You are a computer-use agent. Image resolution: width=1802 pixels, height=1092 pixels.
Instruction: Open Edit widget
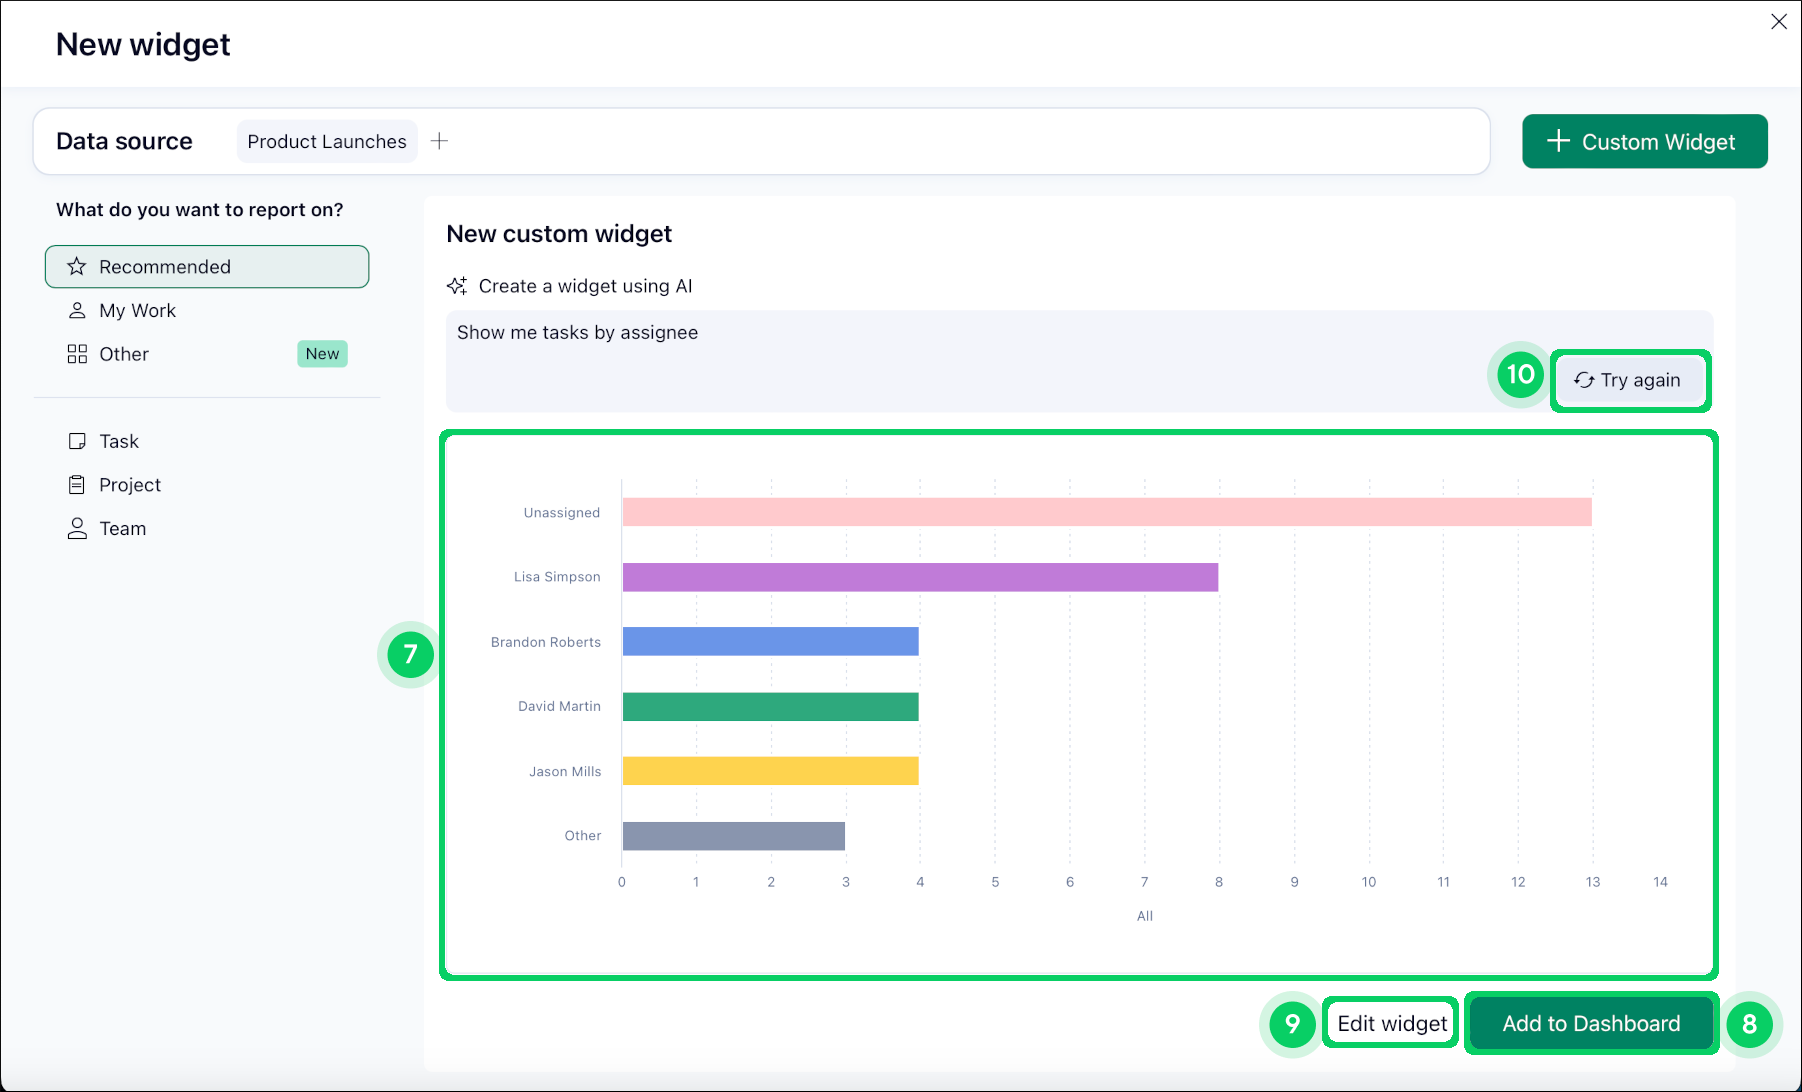(1391, 1023)
